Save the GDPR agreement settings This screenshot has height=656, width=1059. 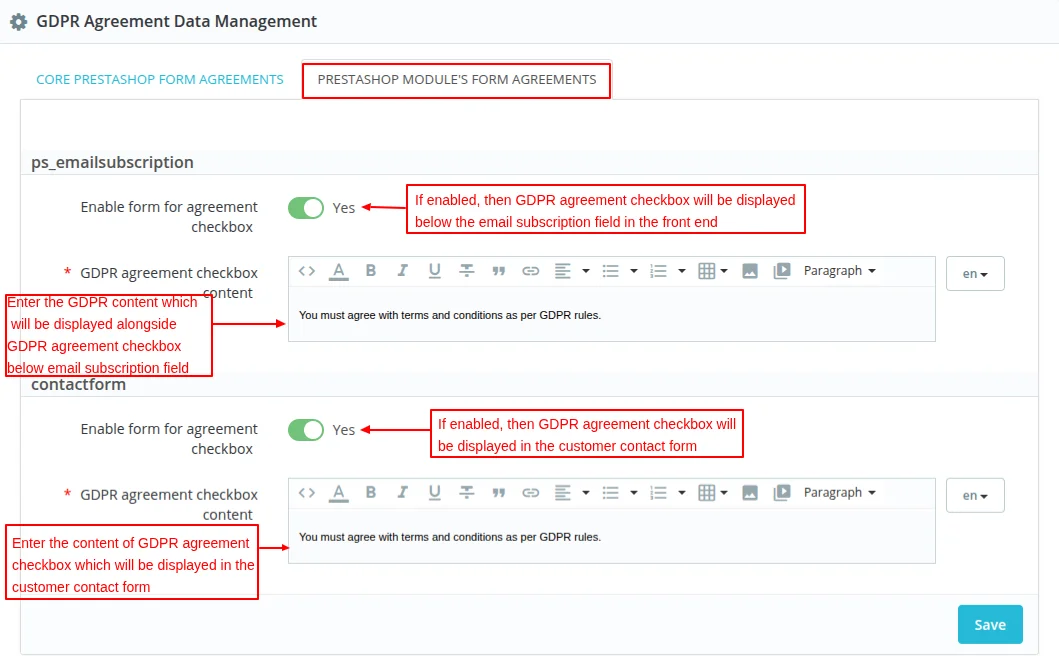pyautogui.click(x=990, y=623)
